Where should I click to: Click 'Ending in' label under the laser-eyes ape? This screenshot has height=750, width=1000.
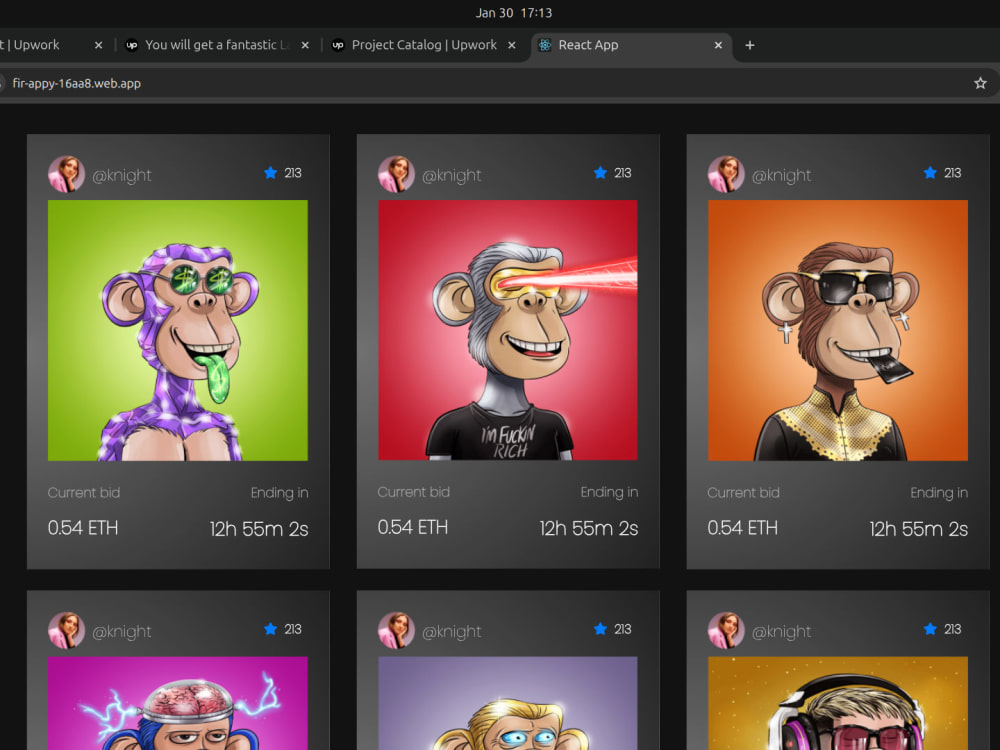609,492
